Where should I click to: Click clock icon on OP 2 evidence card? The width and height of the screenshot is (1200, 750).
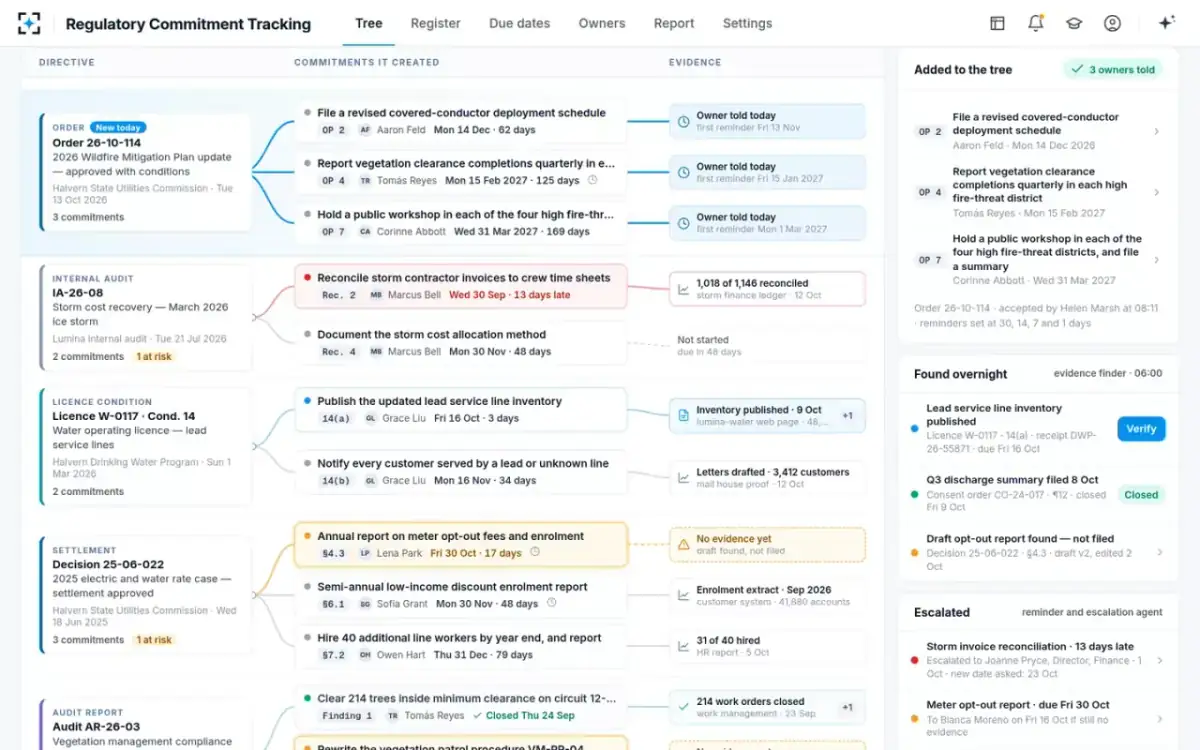683,121
